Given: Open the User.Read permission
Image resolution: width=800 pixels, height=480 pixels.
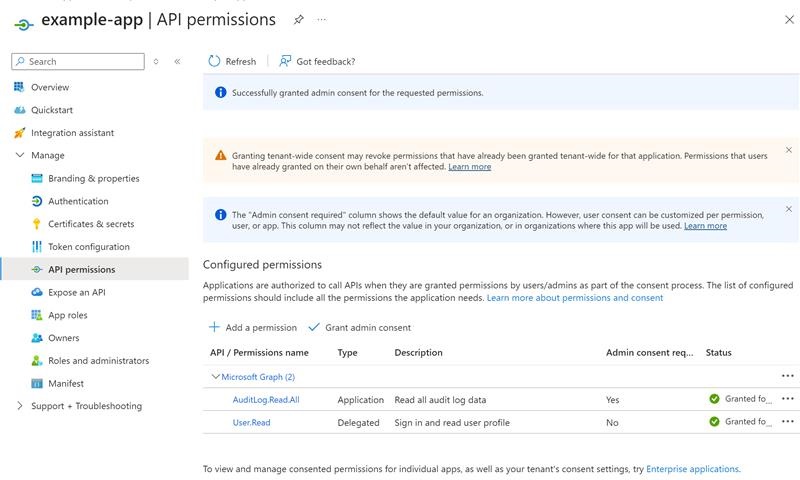Looking at the screenshot, I should (252, 423).
